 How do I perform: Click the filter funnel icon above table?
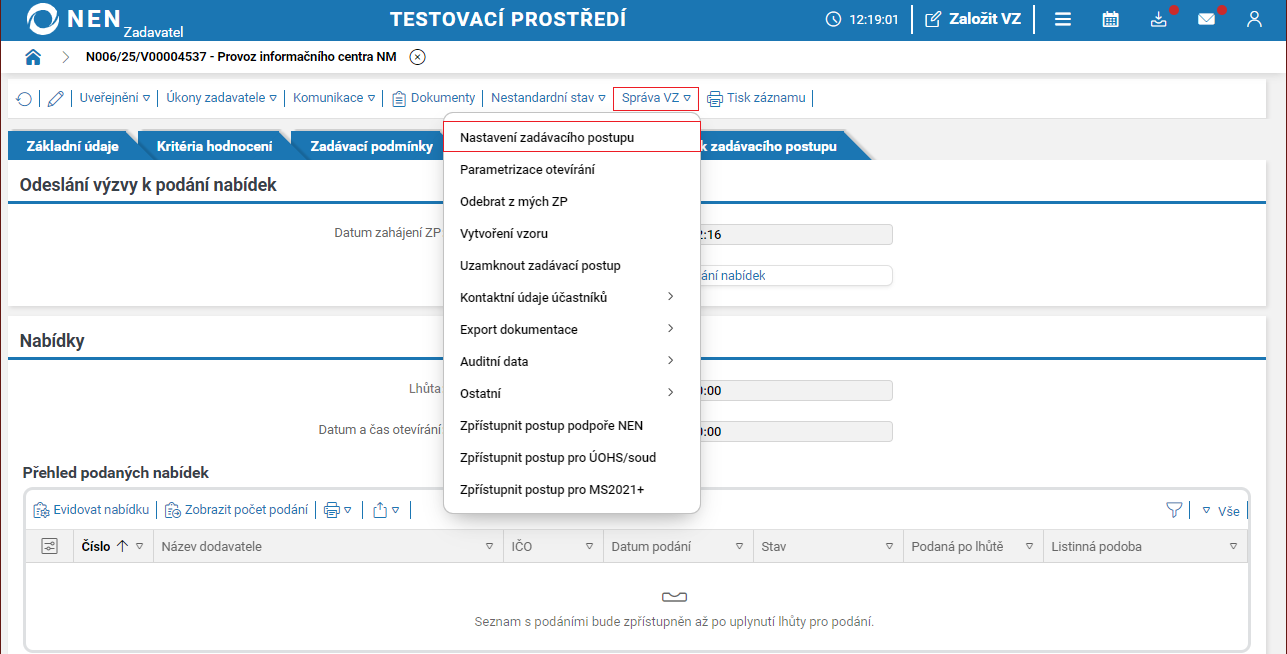coord(1174,510)
